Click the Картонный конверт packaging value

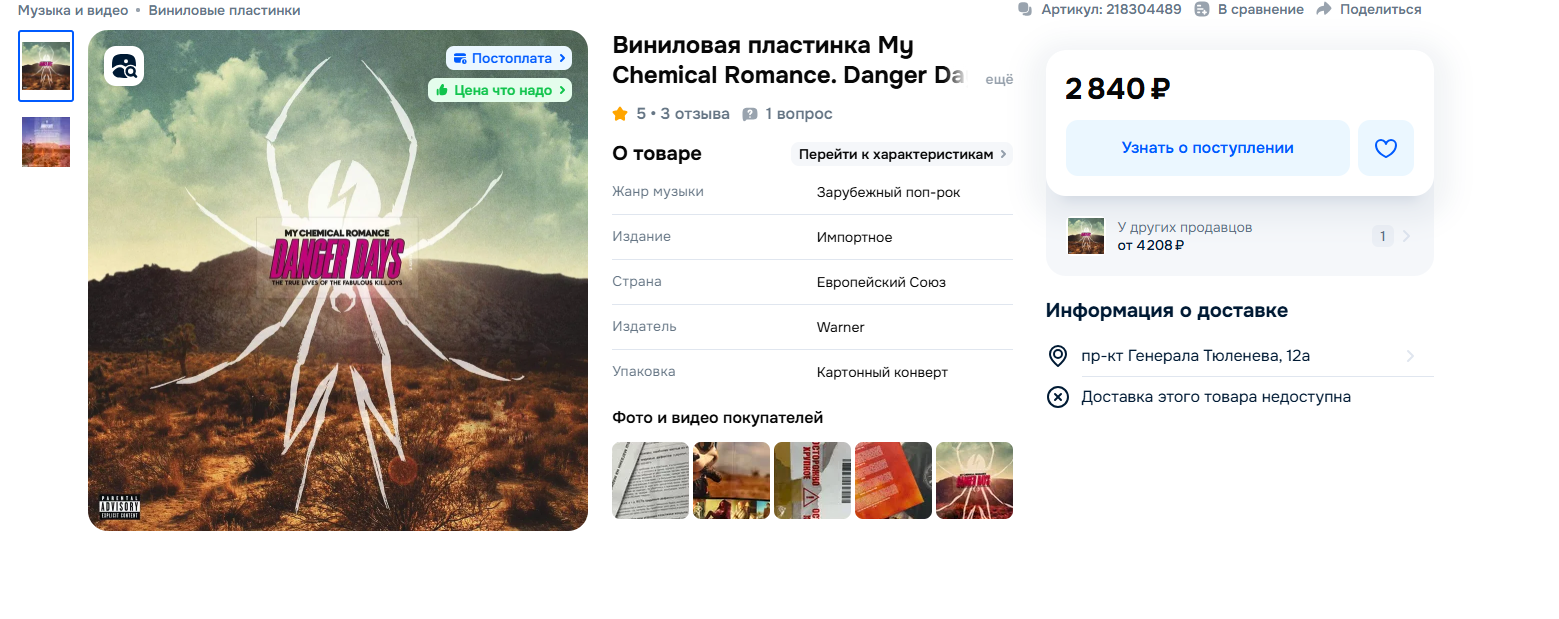click(x=882, y=372)
